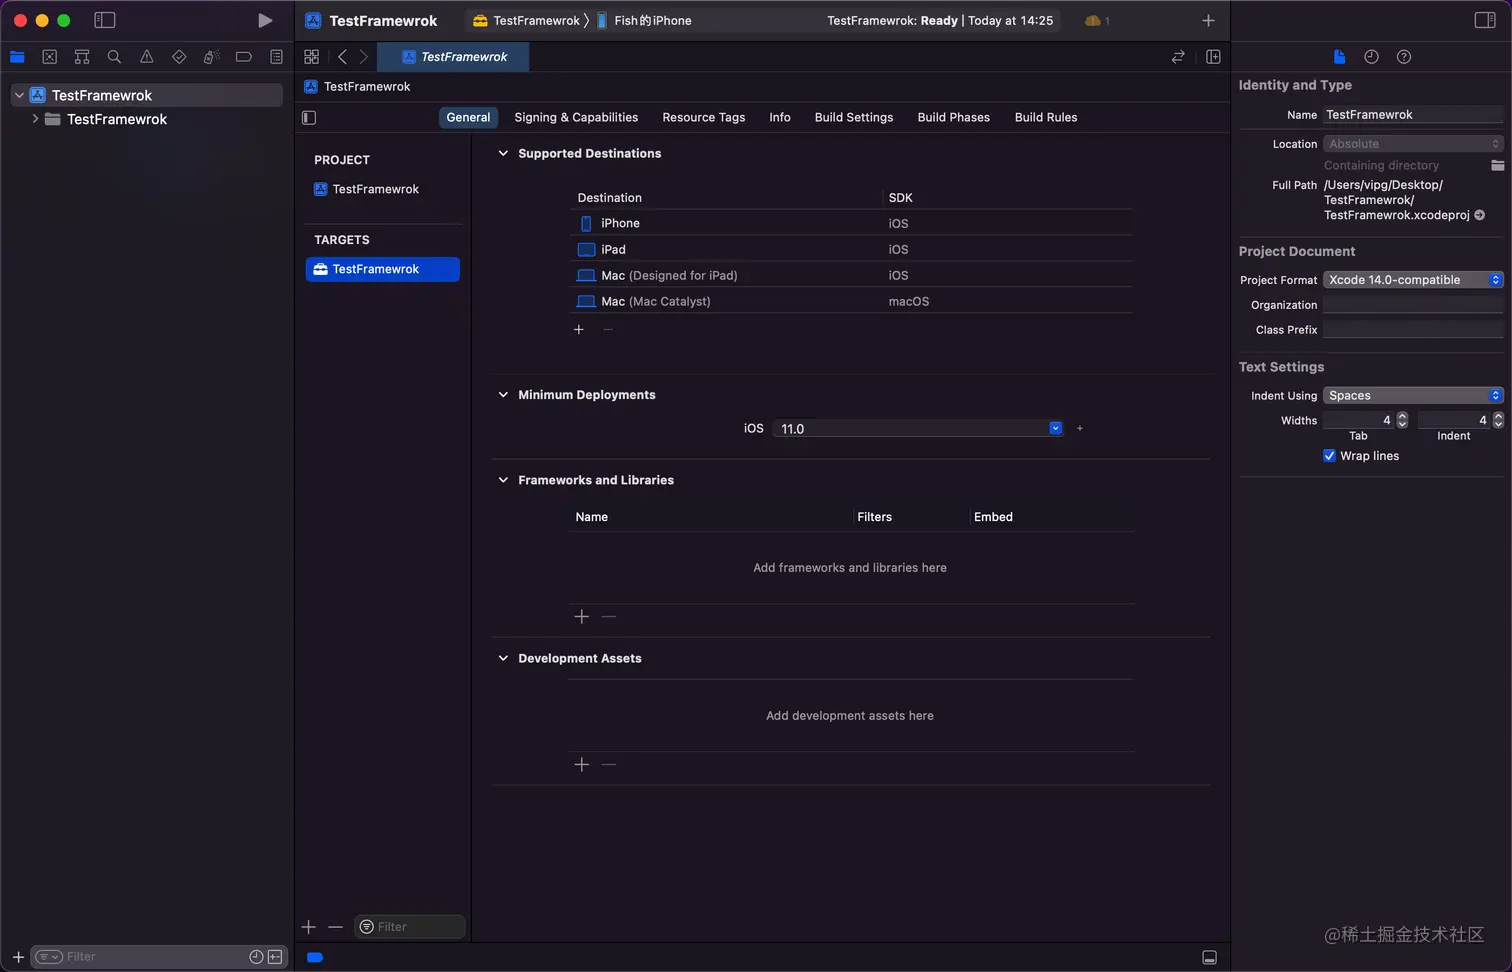Switch to the General tab
Viewport: 1512px width, 972px height.
(x=468, y=117)
